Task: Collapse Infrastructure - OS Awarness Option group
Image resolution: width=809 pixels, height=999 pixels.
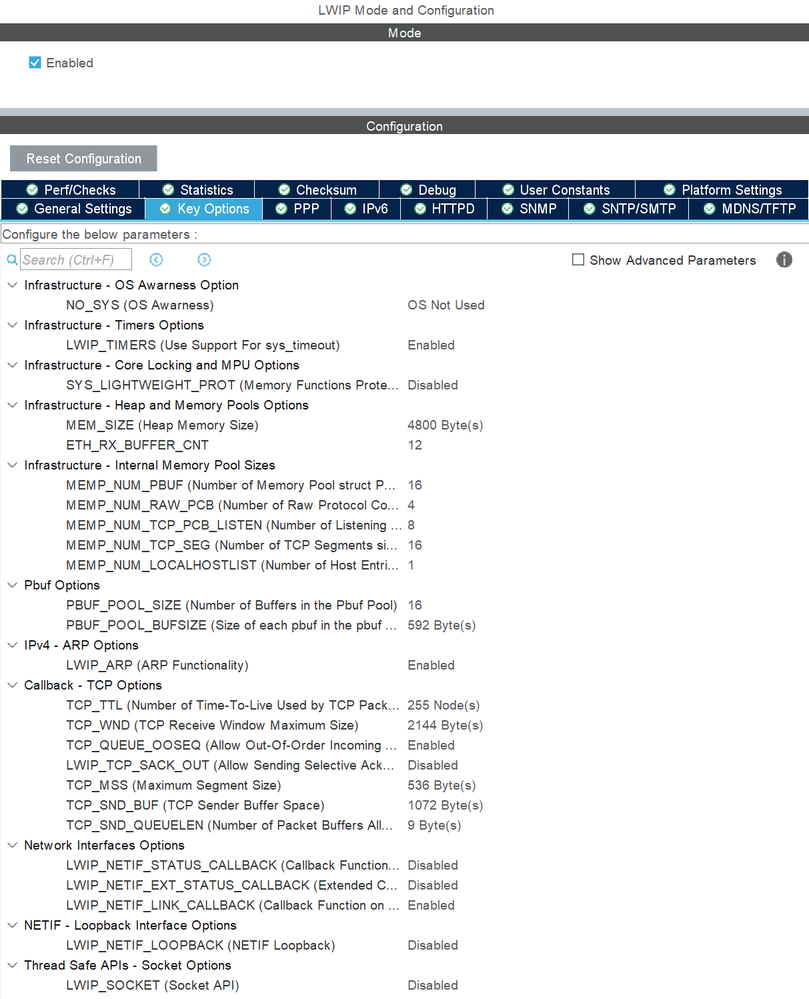Action: (12, 285)
